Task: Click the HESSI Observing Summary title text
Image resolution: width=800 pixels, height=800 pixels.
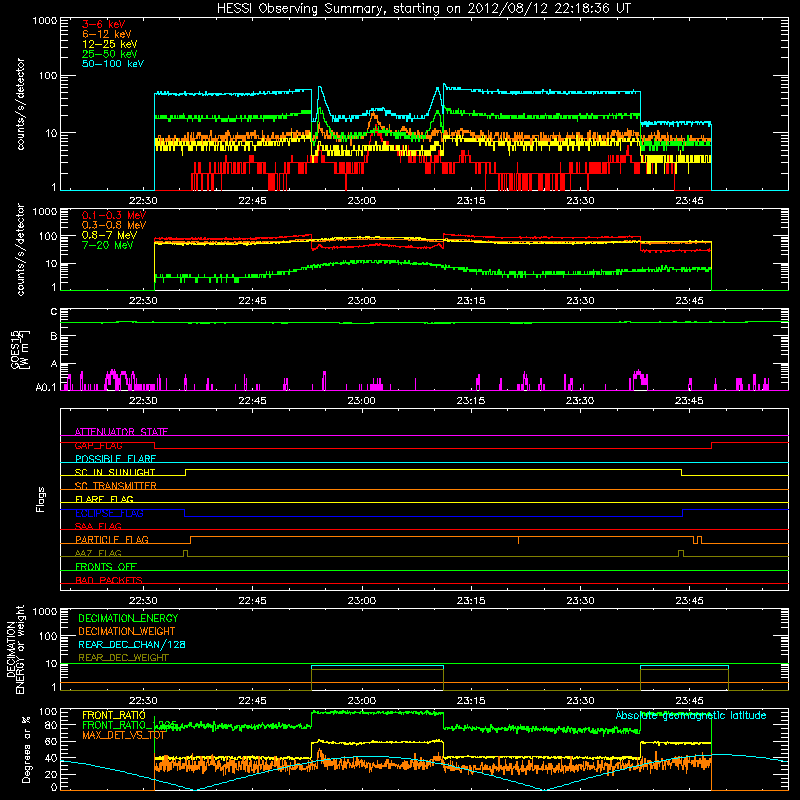Action: click(x=423, y=9)
